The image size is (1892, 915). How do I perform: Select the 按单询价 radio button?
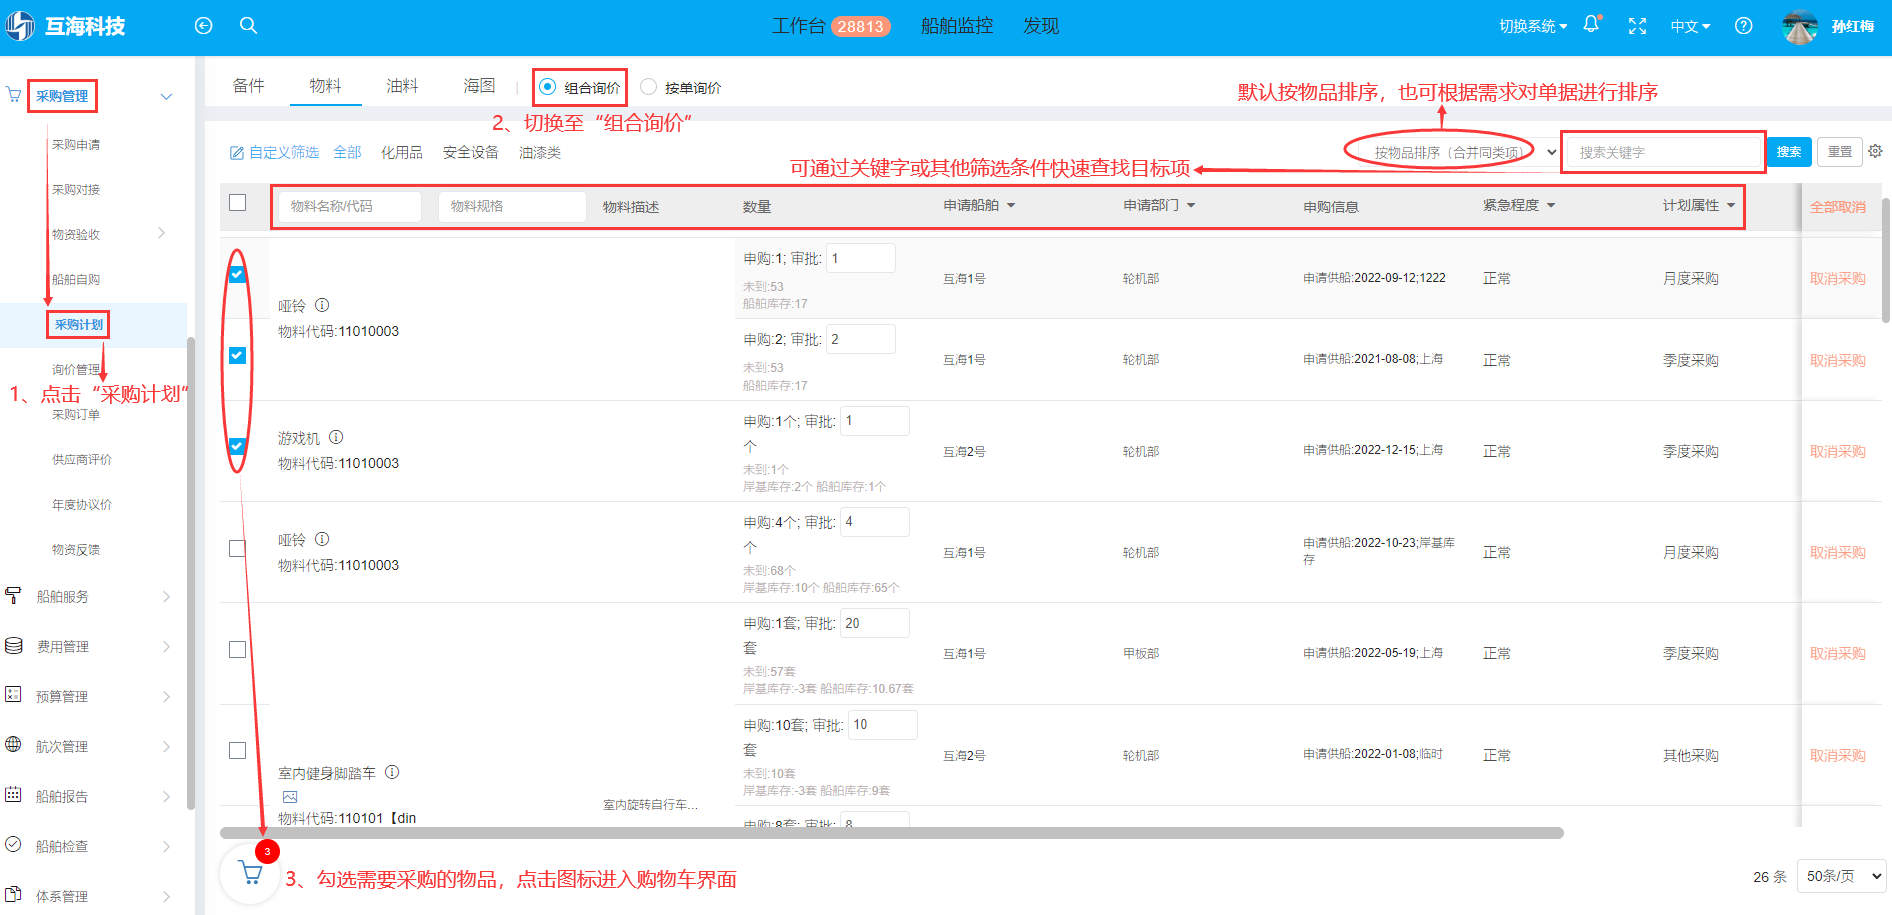pos(648,87)
